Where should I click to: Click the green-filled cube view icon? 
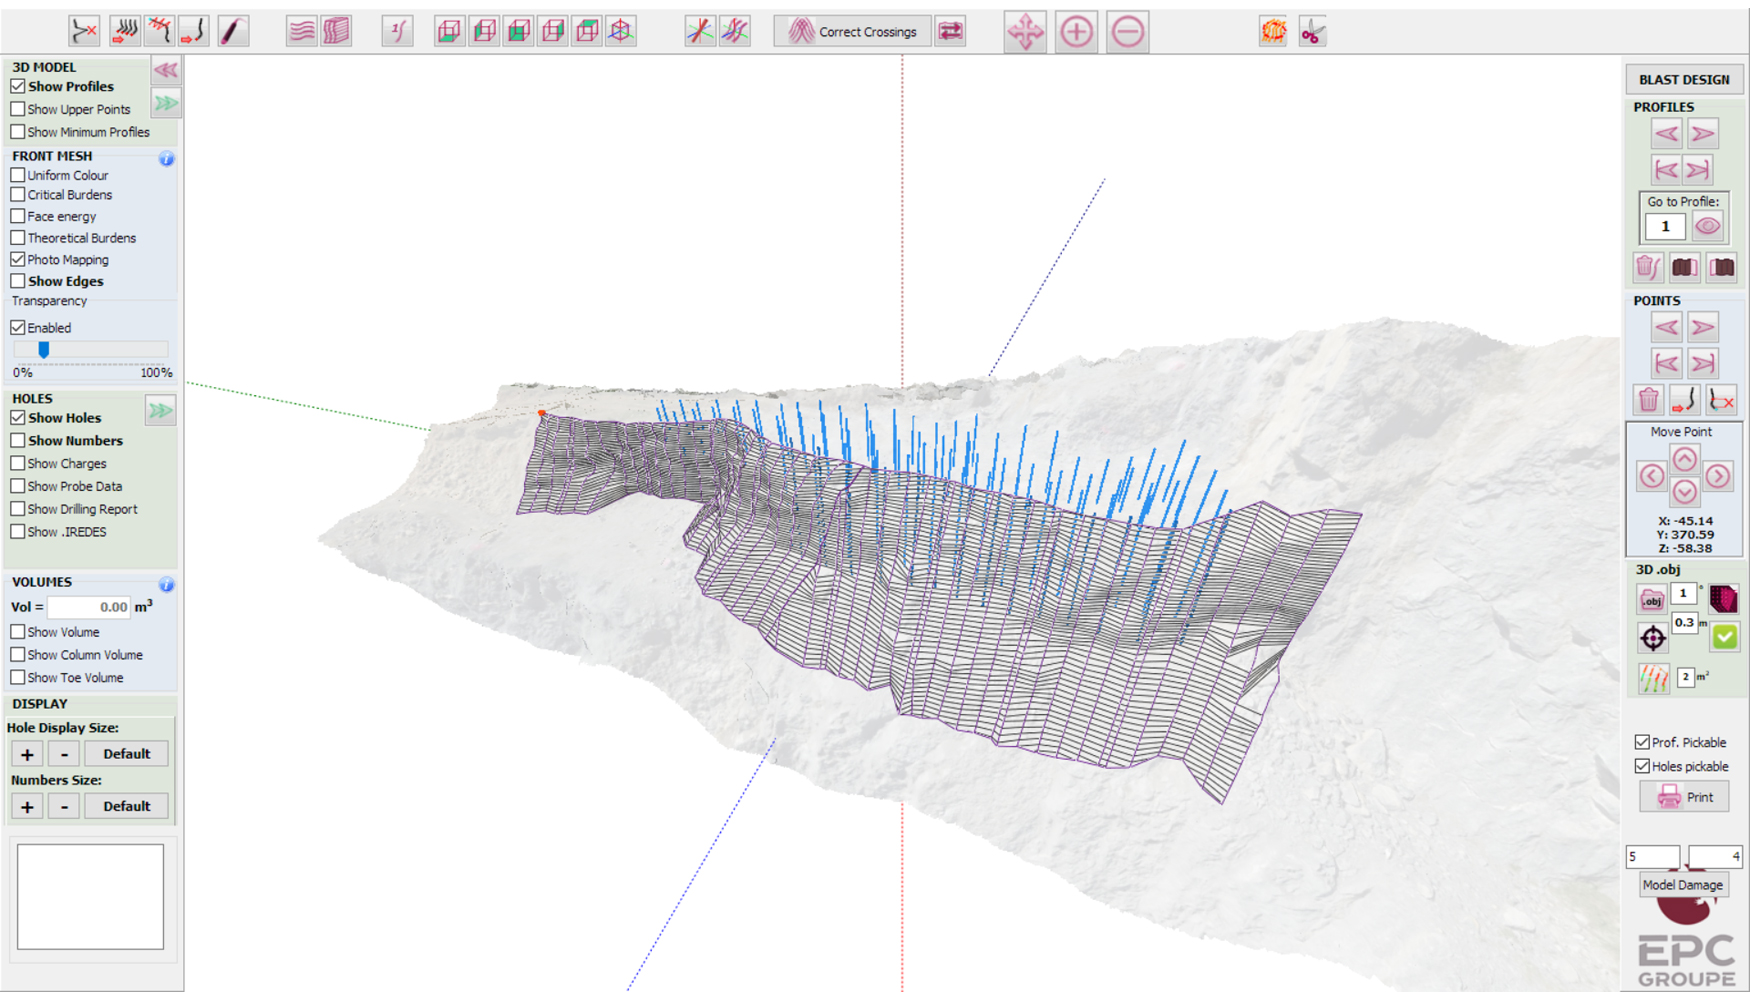pos(518,31)
